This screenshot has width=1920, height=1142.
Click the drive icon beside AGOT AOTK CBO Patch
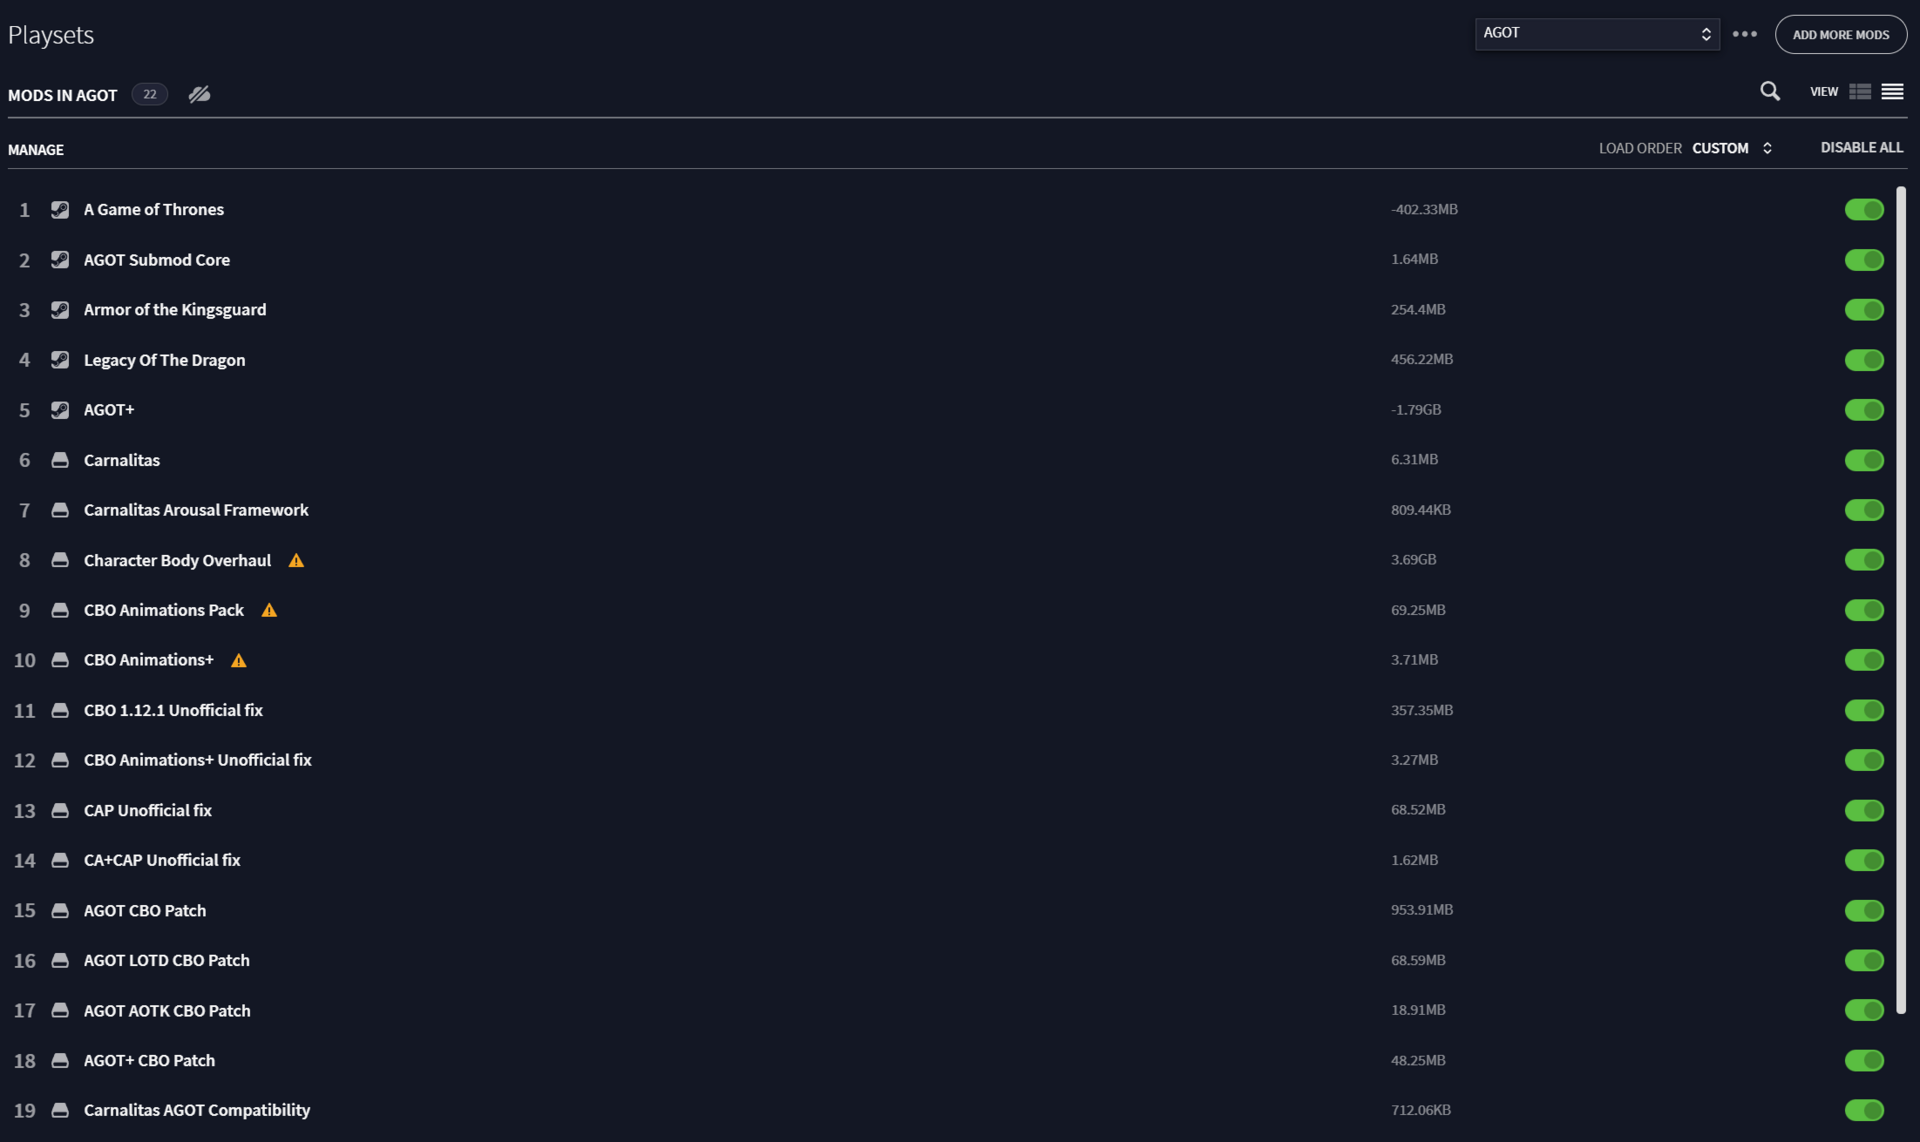(x=60, y=1010)
